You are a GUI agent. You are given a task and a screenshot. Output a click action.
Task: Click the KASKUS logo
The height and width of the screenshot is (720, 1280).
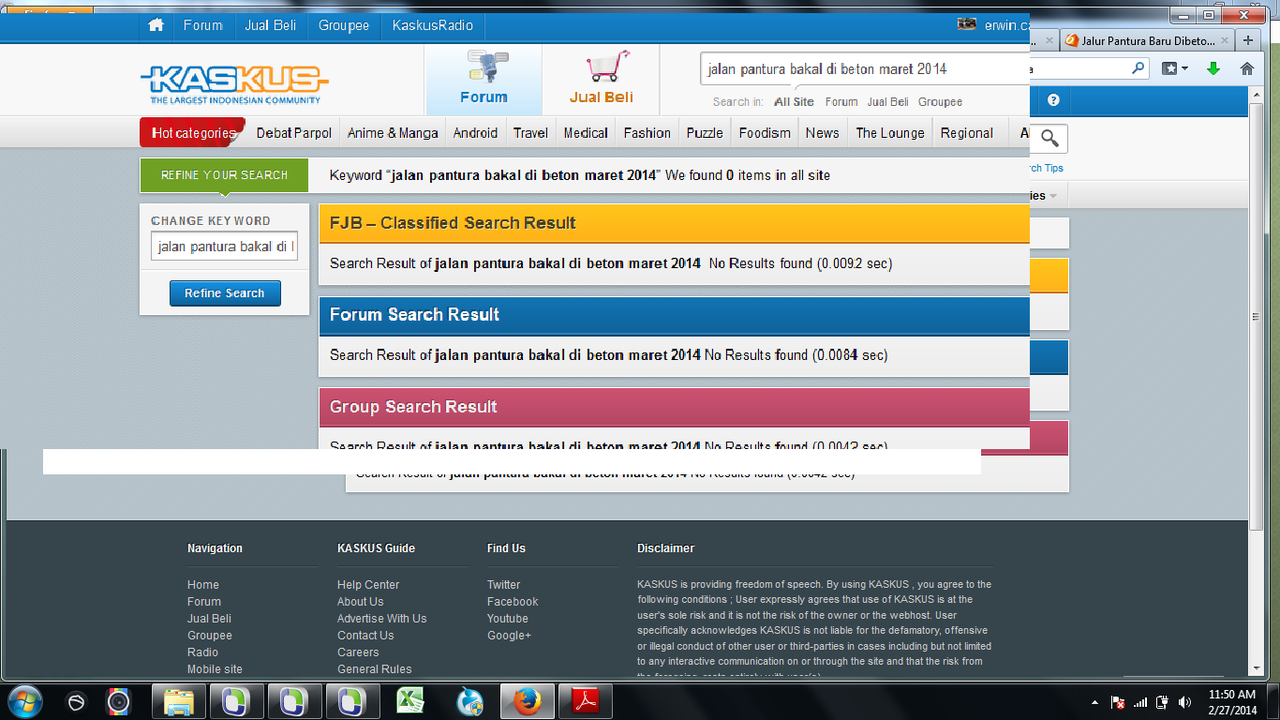tap(235, 84)
